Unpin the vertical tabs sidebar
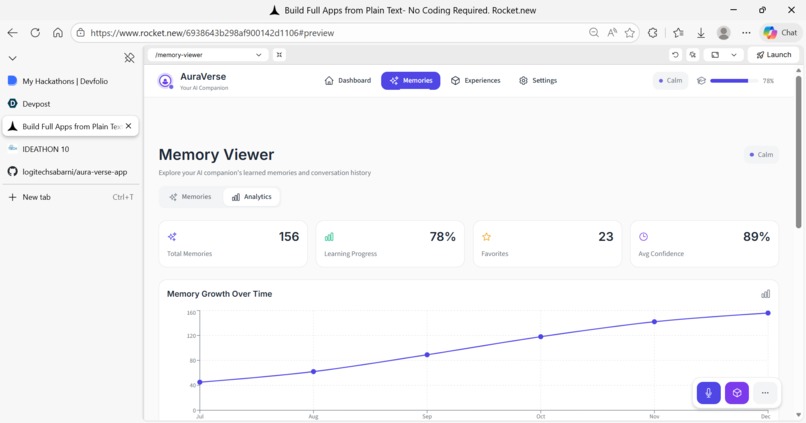Viewport: 806px width, 423px height. [x=129, y=58]
